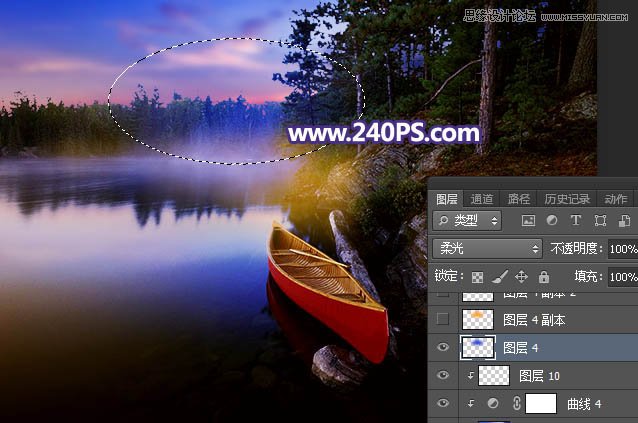
Task: Show the hidden 图层 4 副本 layer
Action: (x=443, y=319)
